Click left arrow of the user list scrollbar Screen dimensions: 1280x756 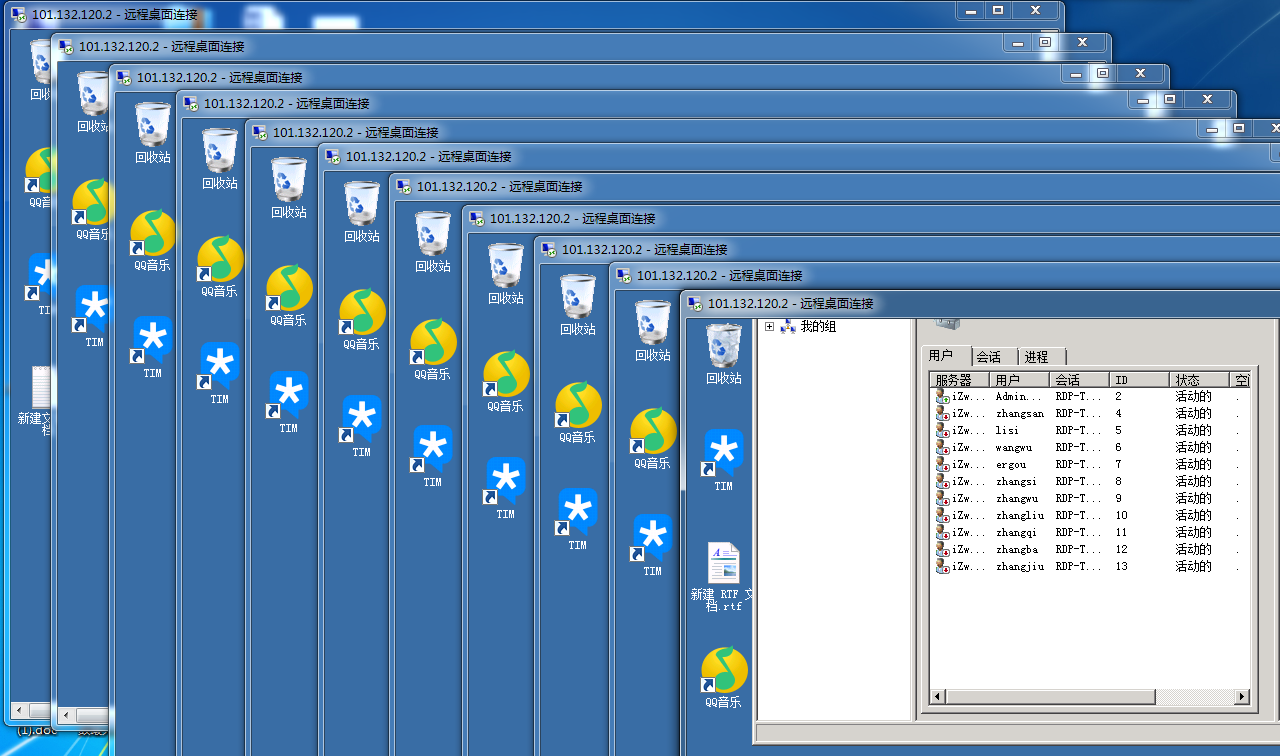(x=938, y=696)
